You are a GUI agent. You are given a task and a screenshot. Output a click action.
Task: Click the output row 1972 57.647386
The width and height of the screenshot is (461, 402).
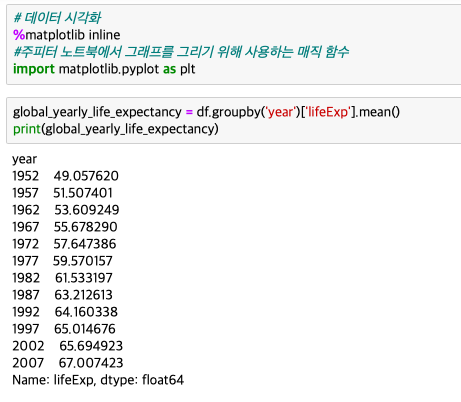[x=64, y=244]
